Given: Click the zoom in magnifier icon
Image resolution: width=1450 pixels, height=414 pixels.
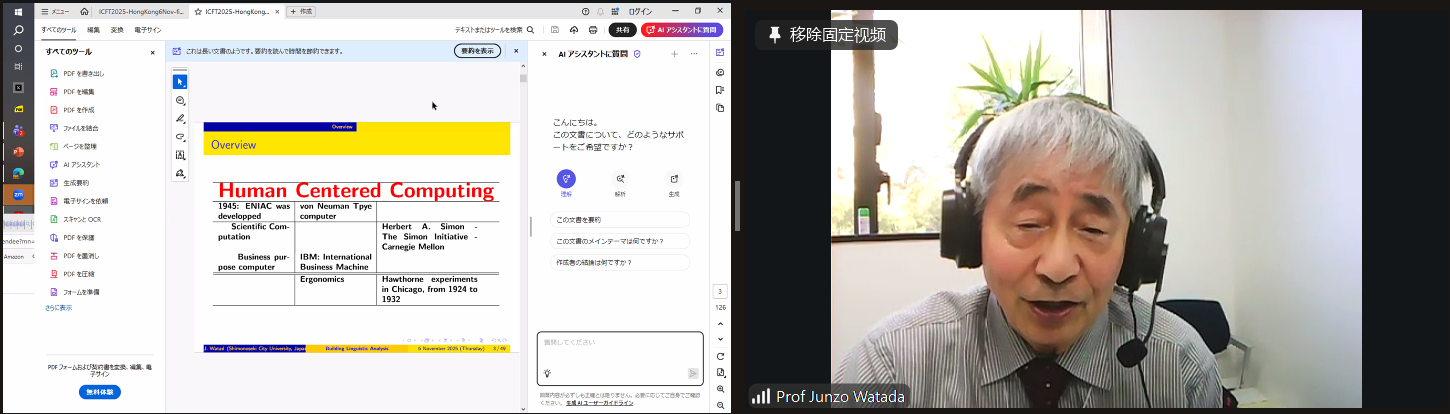Looking at the screenshot, I should [x=720, y=389].
